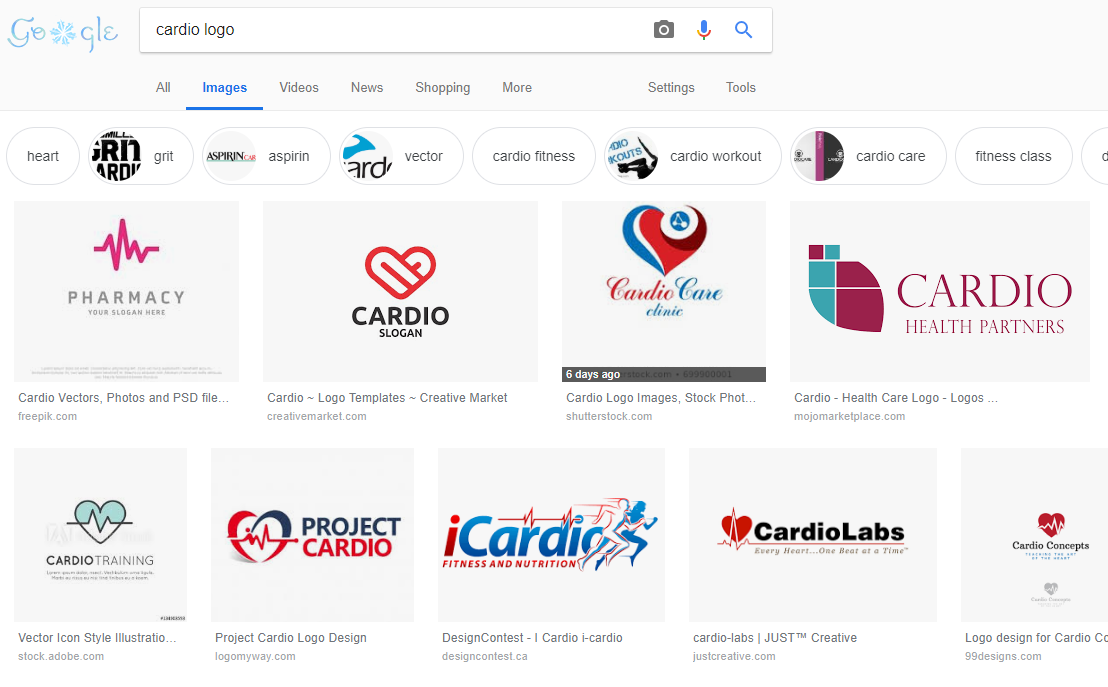The image size is (1108, 687).
Task: Click the blue magnifying glass search icon
Action: click(743, 30)
